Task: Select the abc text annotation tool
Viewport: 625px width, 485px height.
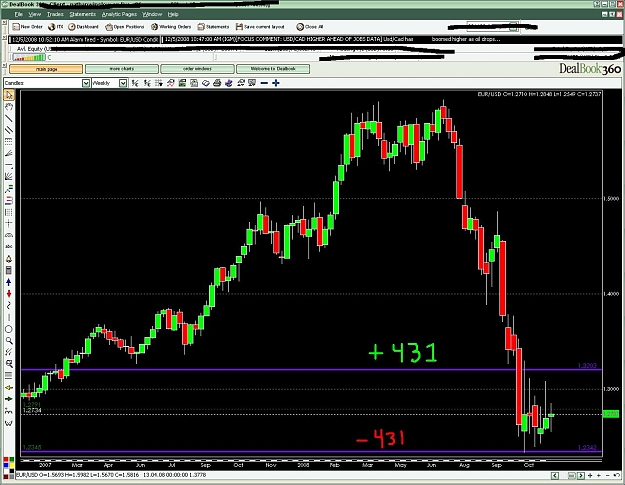Action: (9, 247)
